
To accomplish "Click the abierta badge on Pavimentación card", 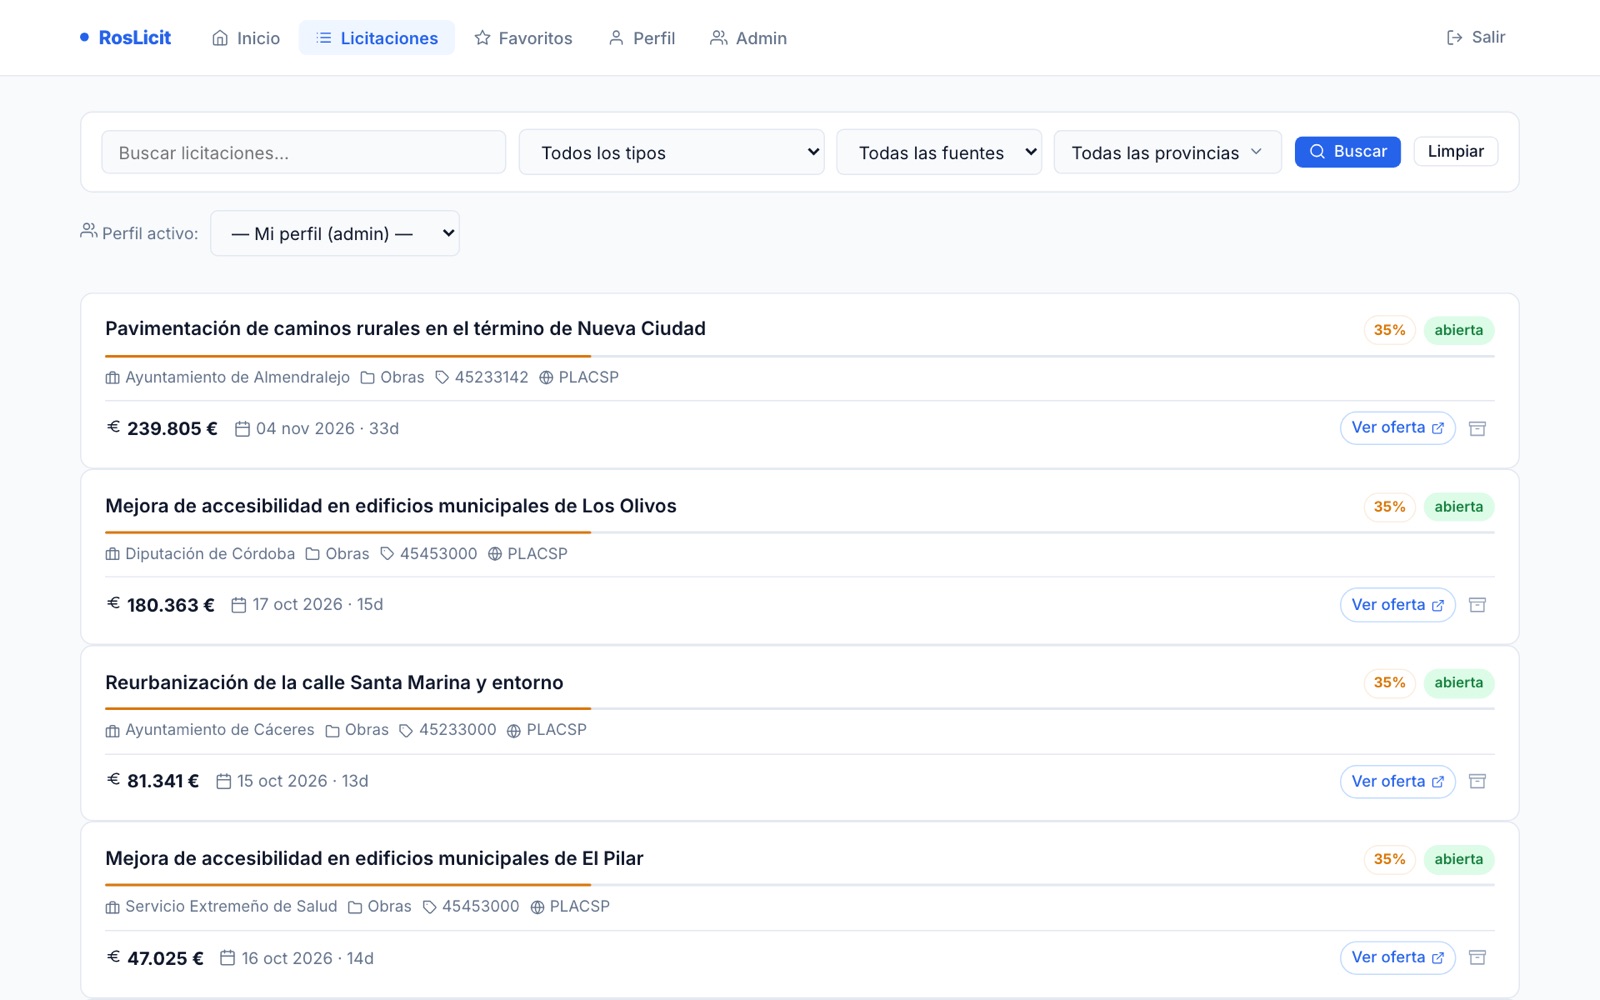I will pos(1459,330).
